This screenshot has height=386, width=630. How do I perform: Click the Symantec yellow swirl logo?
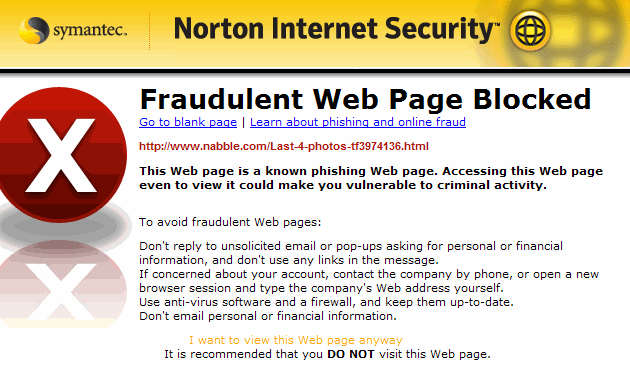pyautogui.click(x=34, y=30)
